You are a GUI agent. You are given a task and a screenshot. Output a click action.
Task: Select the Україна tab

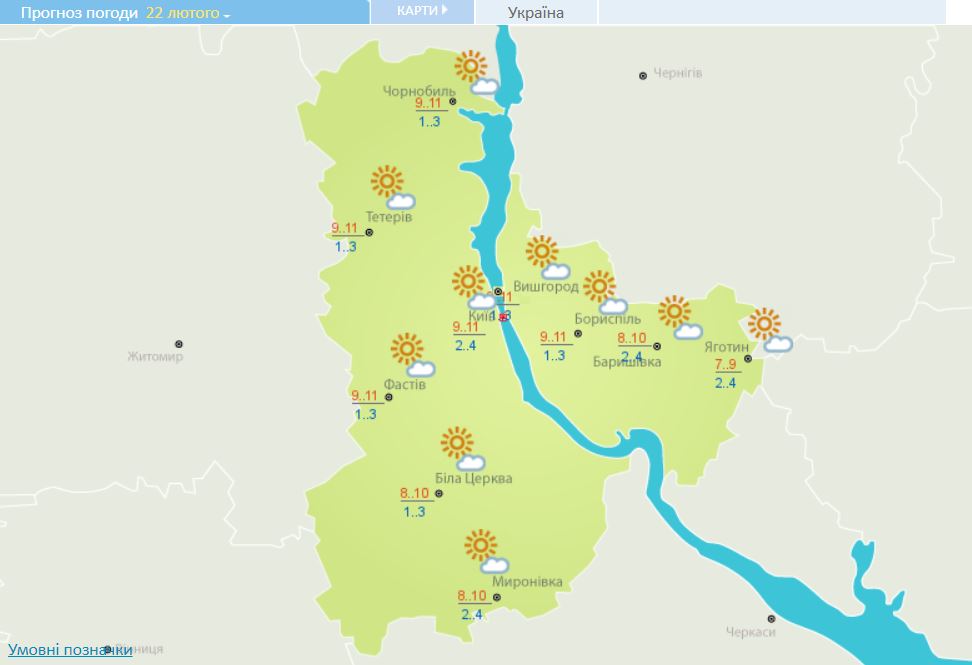click(536, 12)
